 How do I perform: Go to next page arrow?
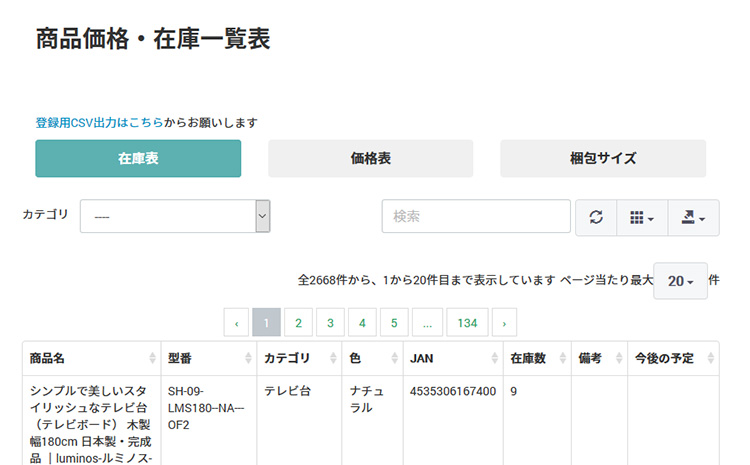click(504, 322)
